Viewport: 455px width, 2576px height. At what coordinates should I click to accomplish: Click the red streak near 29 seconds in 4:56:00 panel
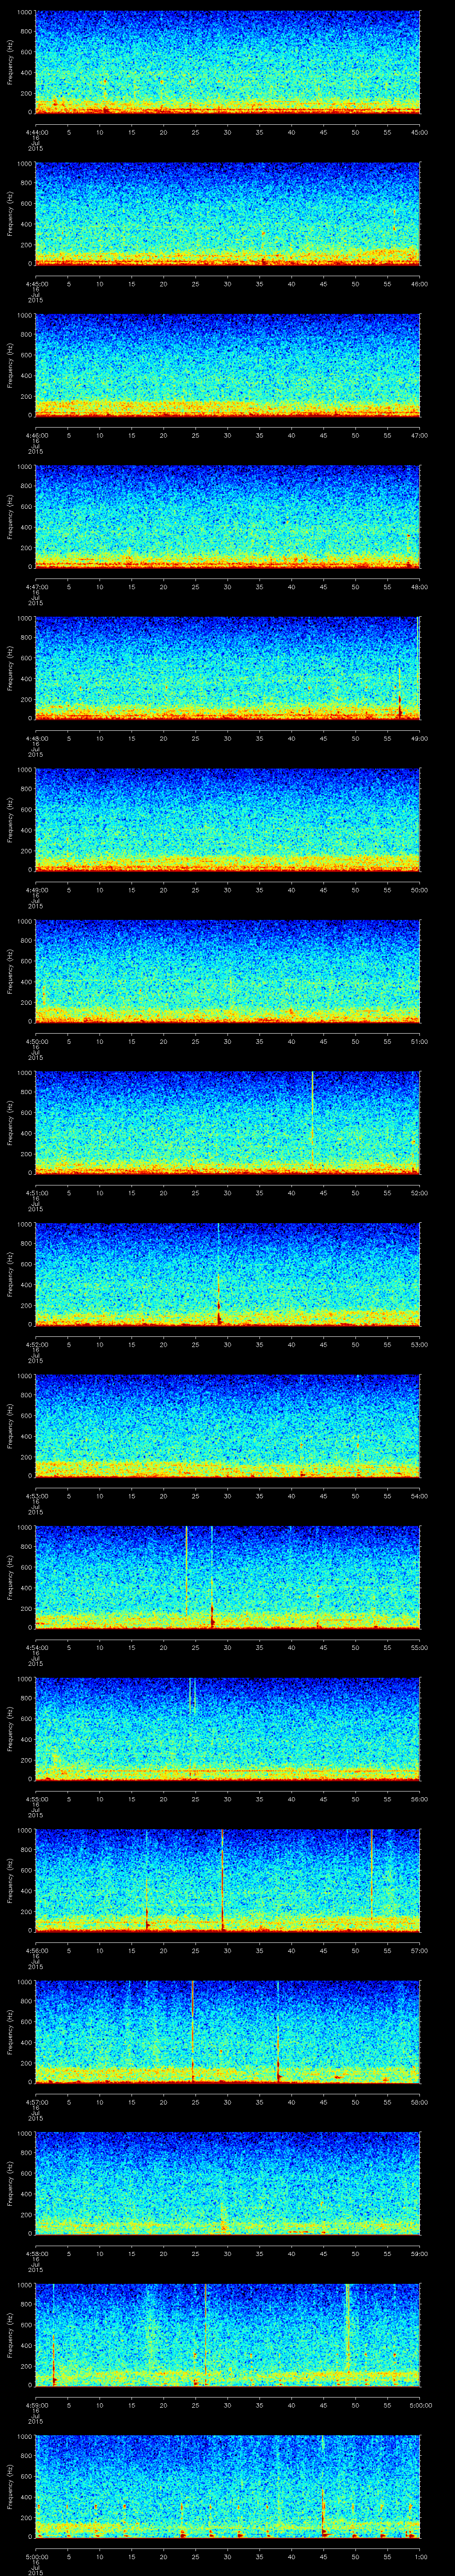tap(222, 1880)
